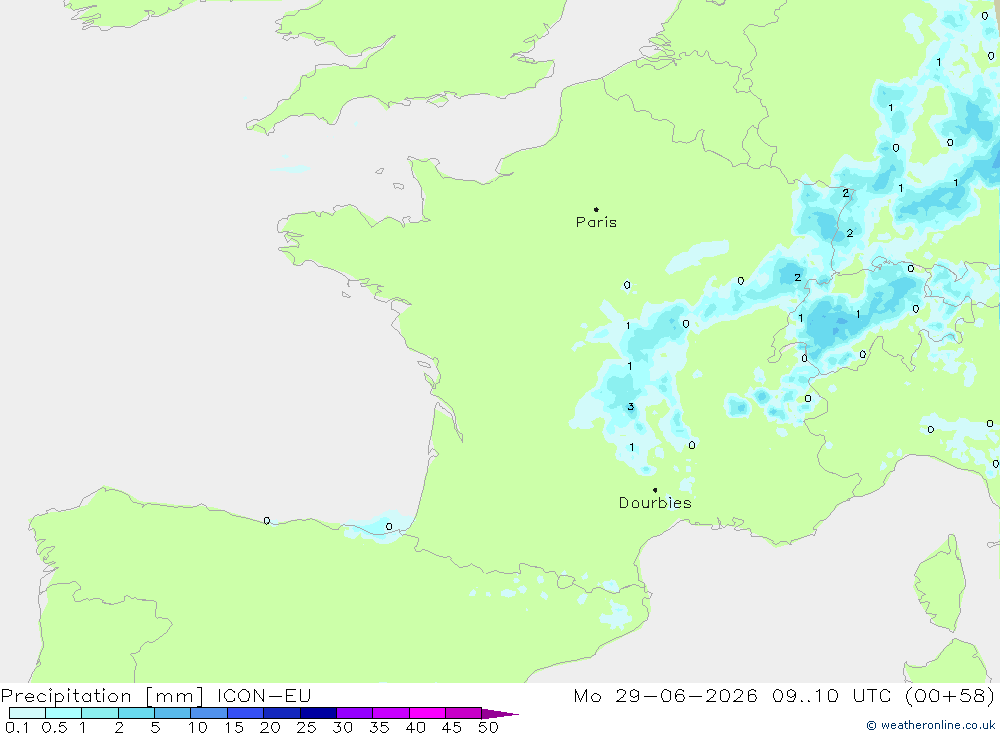Screen dimensions: 1000x733
Task: Click the '30' legend scale label
Action: click(343, 727)
